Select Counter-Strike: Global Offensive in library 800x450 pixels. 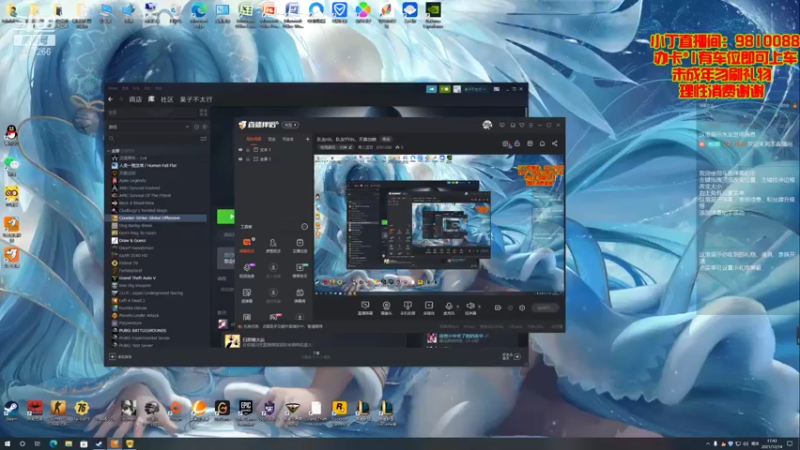[x=156, y=218]
